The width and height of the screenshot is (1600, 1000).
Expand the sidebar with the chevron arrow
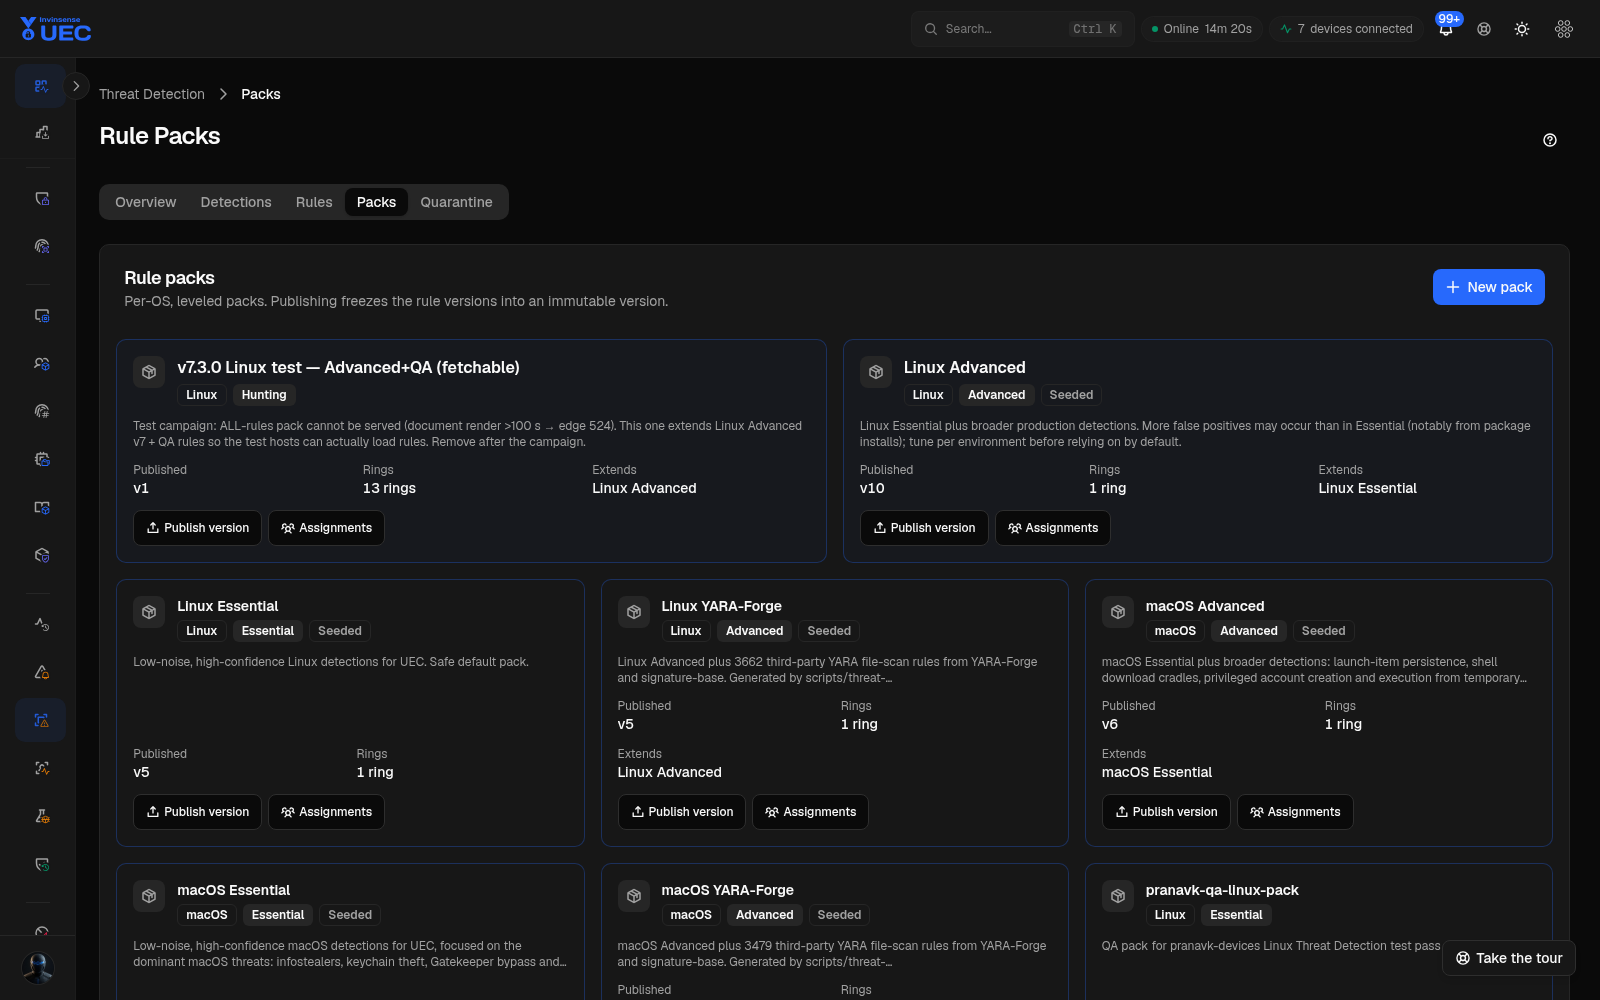76,86
